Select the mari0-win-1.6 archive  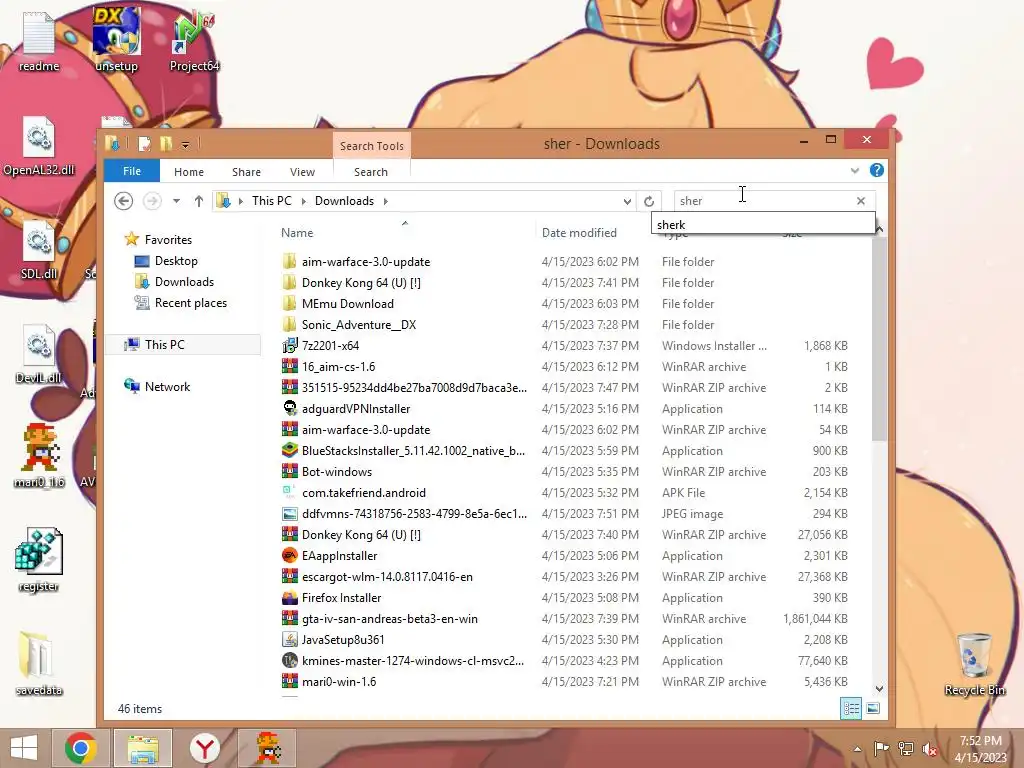339,682
